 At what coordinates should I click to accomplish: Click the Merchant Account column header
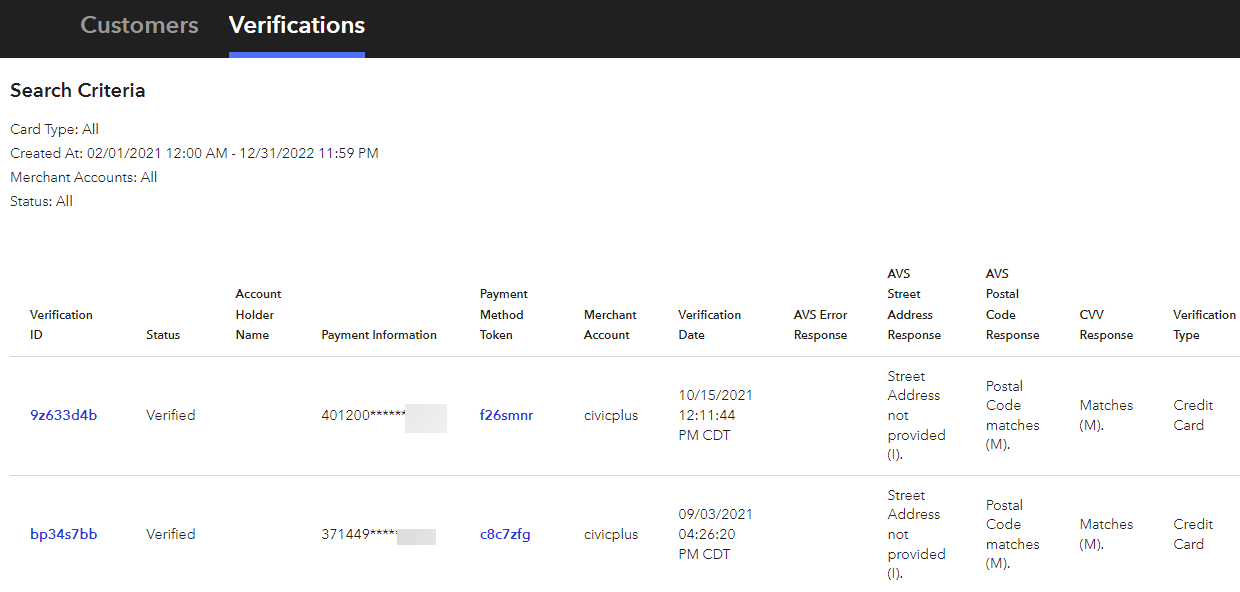(610, 325)
